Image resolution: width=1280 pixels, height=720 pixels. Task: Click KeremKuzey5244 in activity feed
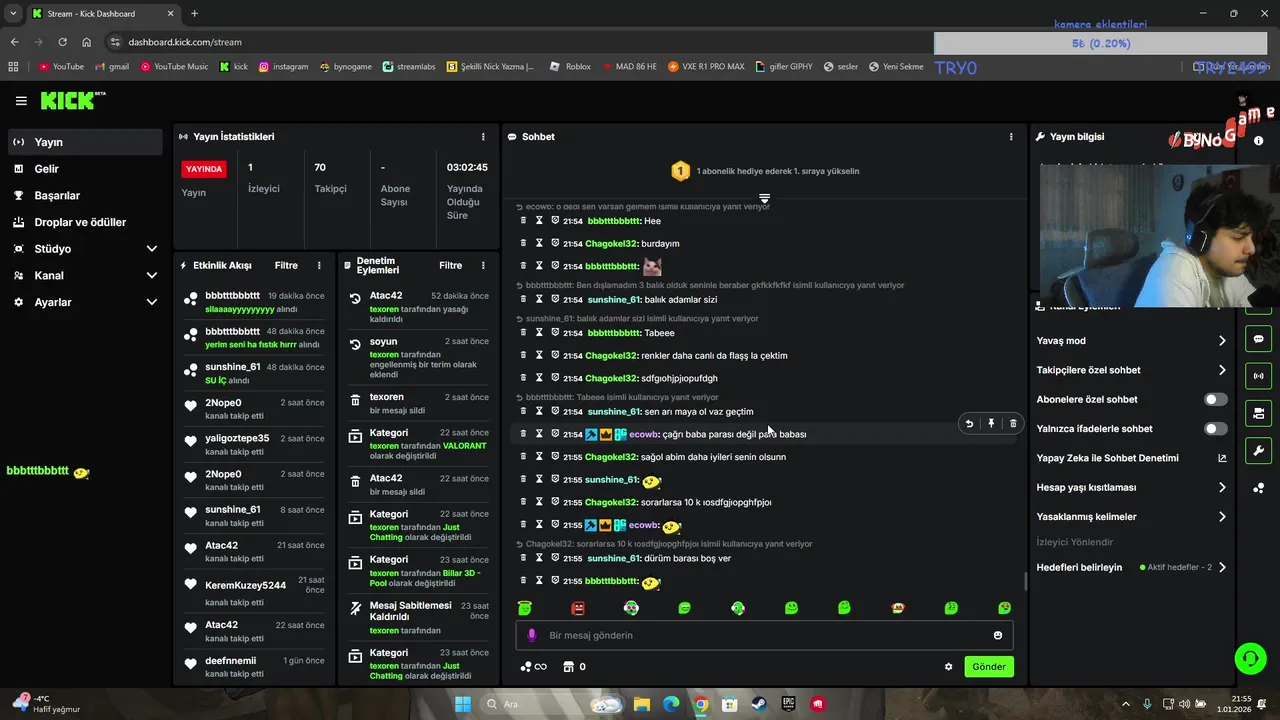click(x=246, y=585)
